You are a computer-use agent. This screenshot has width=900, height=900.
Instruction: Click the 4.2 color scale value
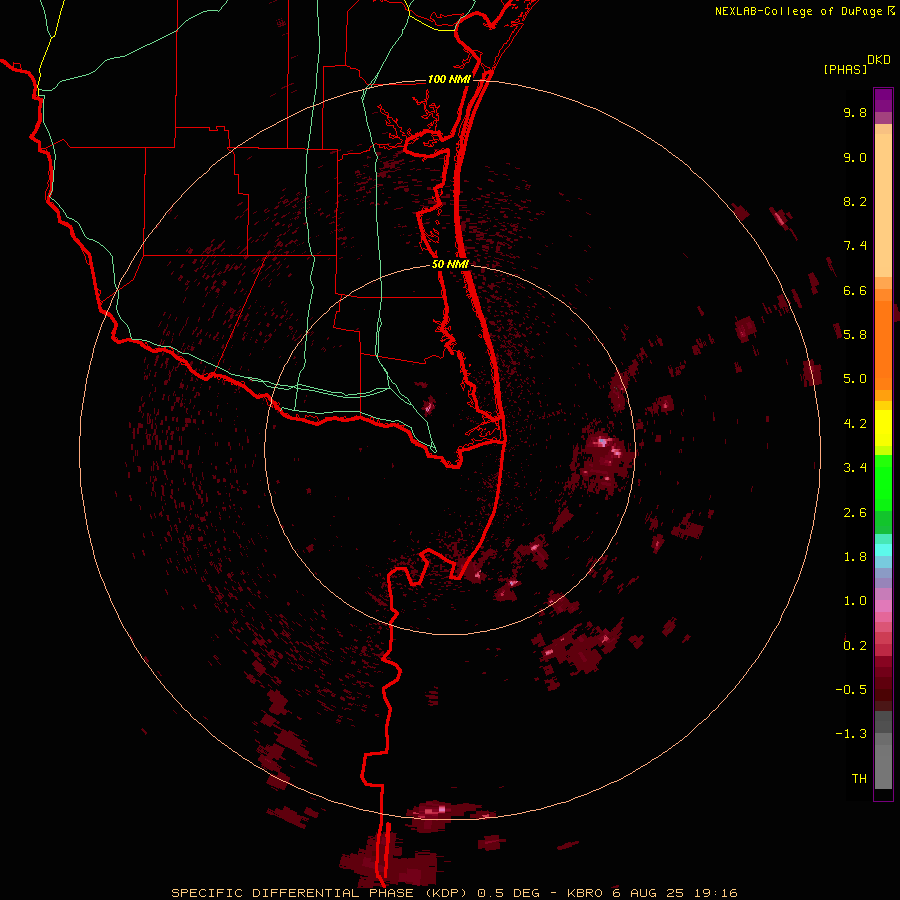click(855, 423)
